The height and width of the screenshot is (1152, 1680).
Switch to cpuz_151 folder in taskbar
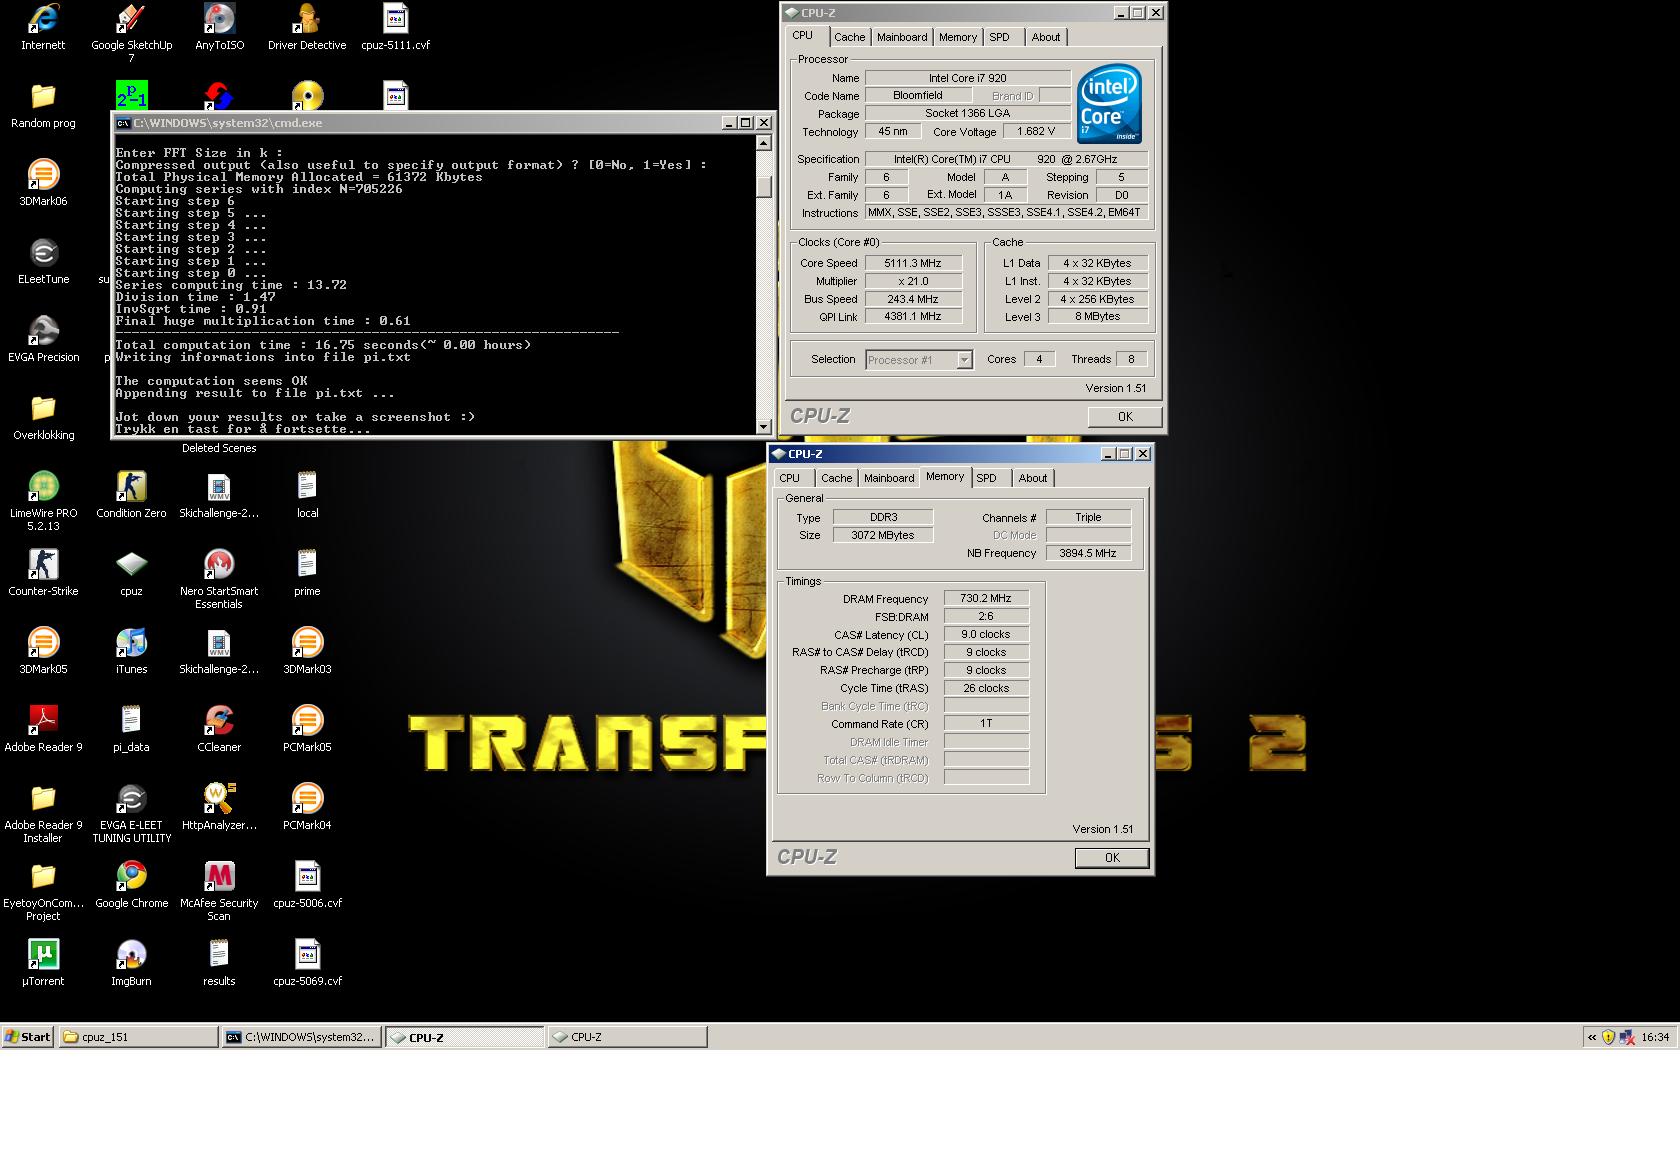[138, 1037]
